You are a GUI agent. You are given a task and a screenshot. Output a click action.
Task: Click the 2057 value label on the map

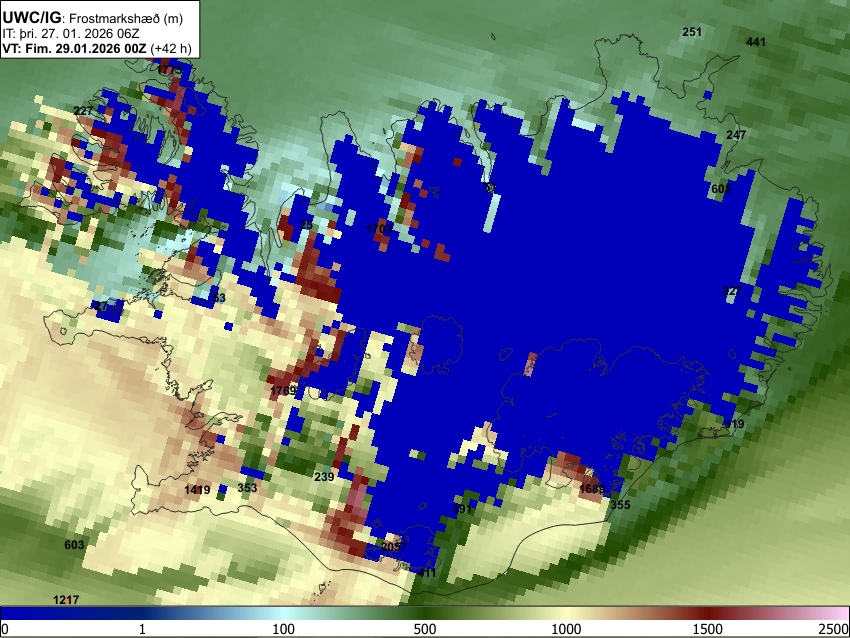point(394,546)
